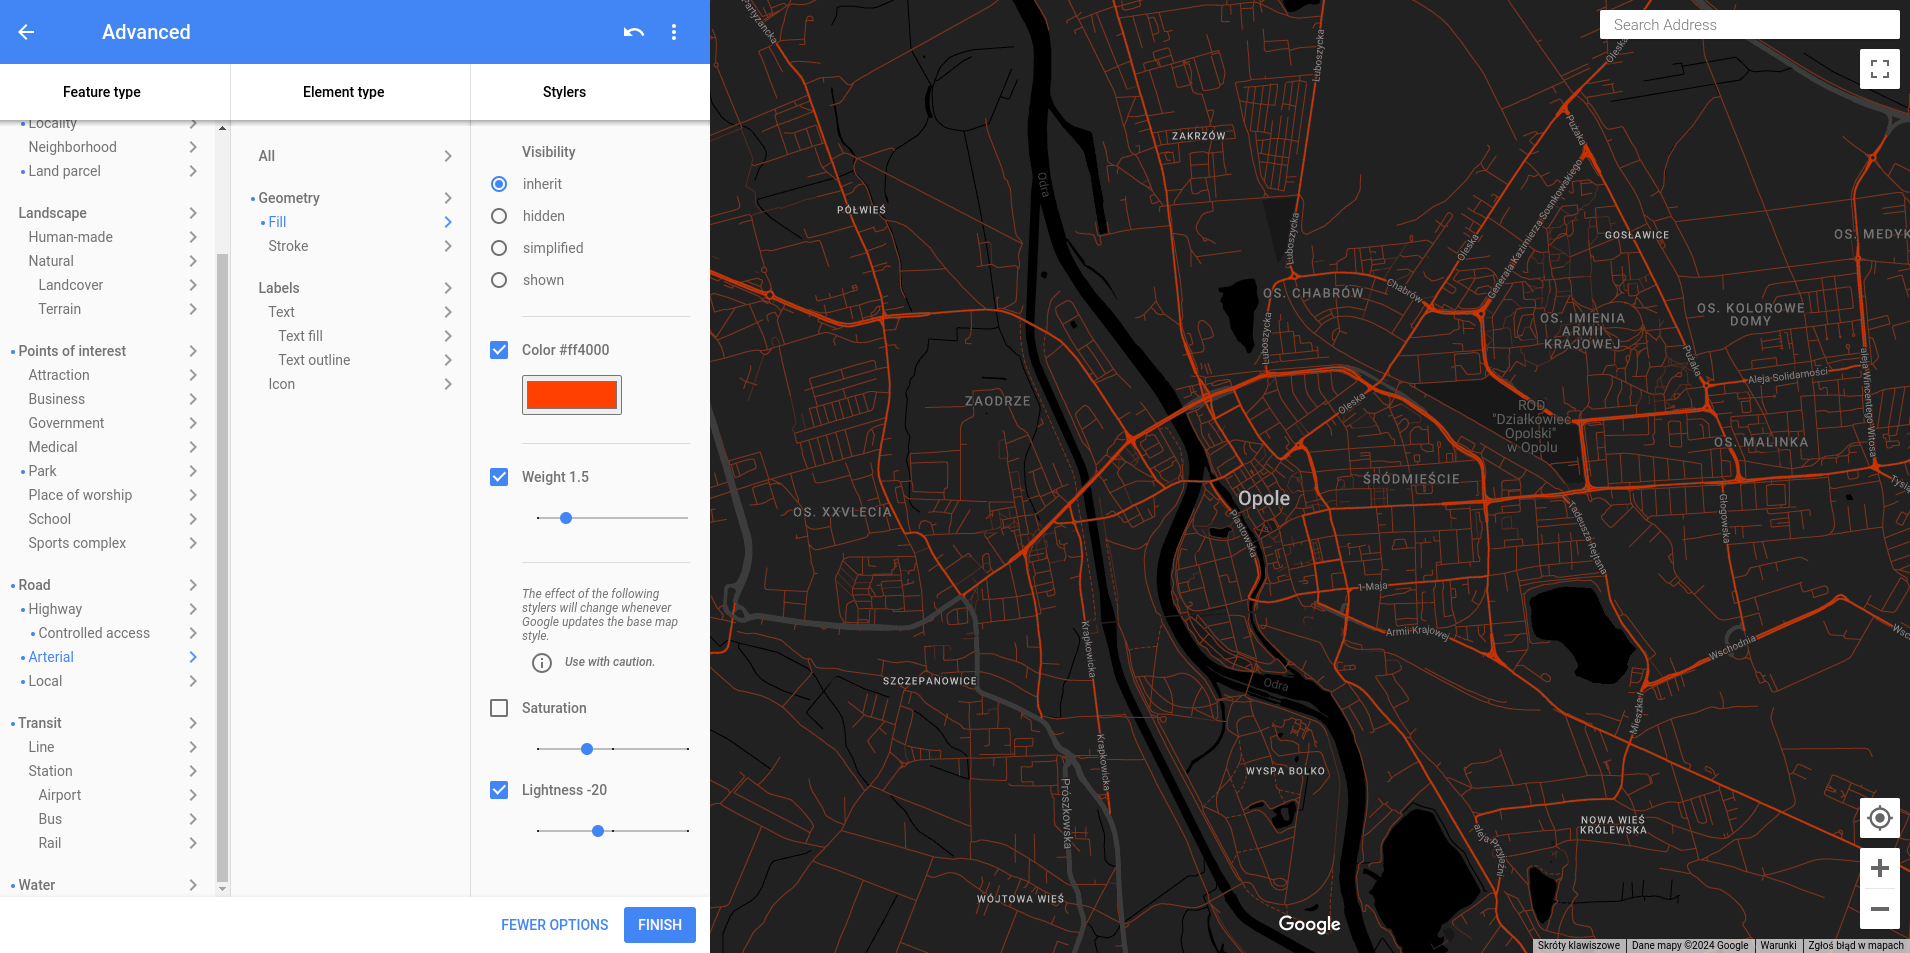
Task: Open the Skróty klawiszowe link
Action: click(1578, 945)
